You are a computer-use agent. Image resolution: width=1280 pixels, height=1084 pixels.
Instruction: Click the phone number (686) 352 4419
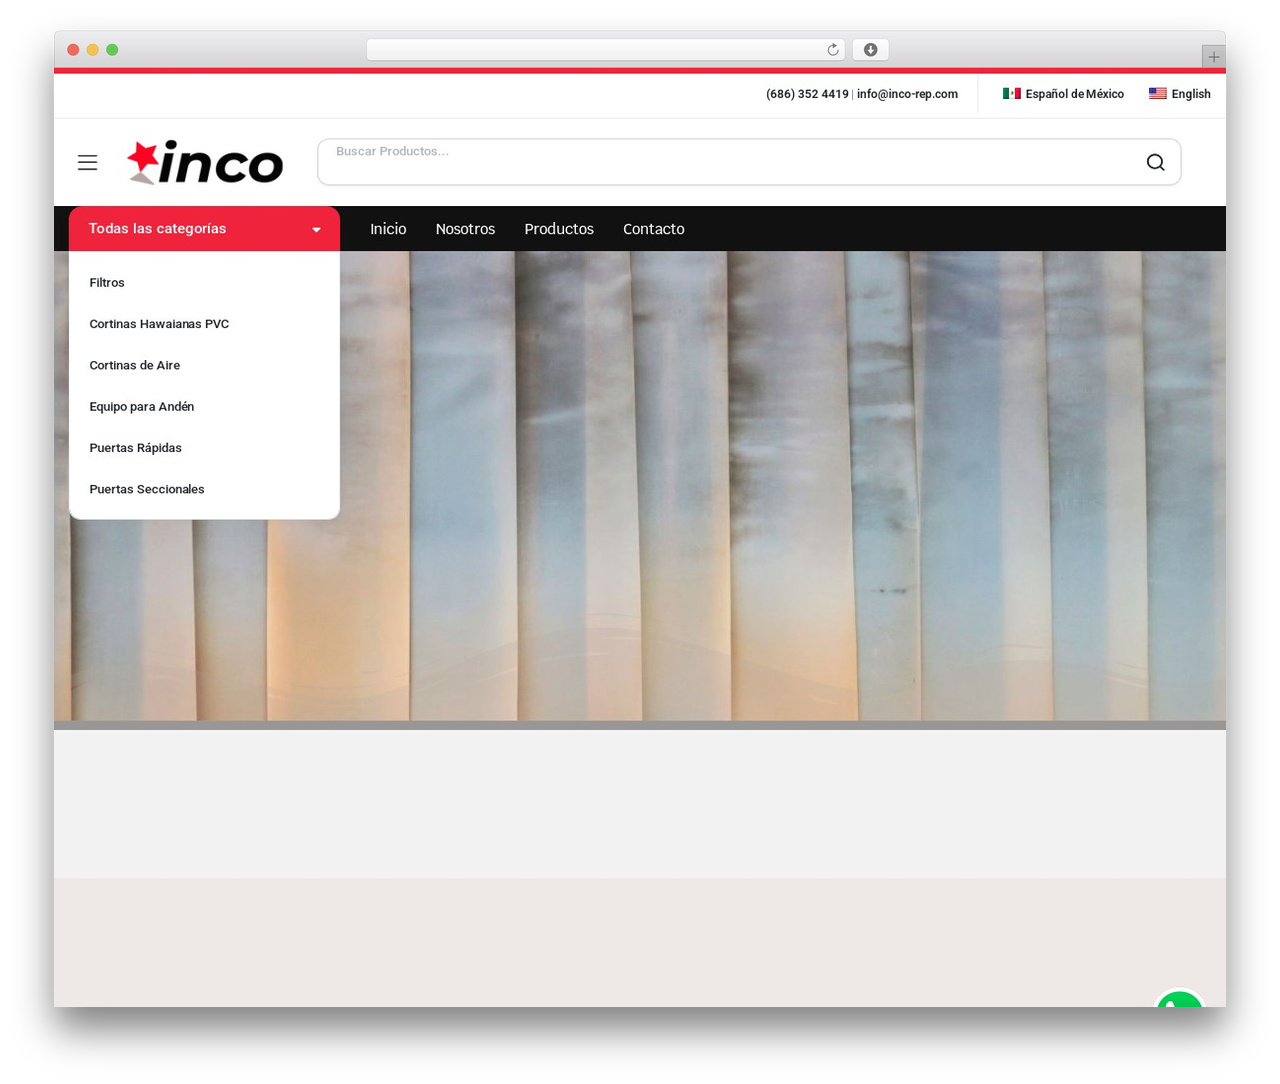point(807,94)
